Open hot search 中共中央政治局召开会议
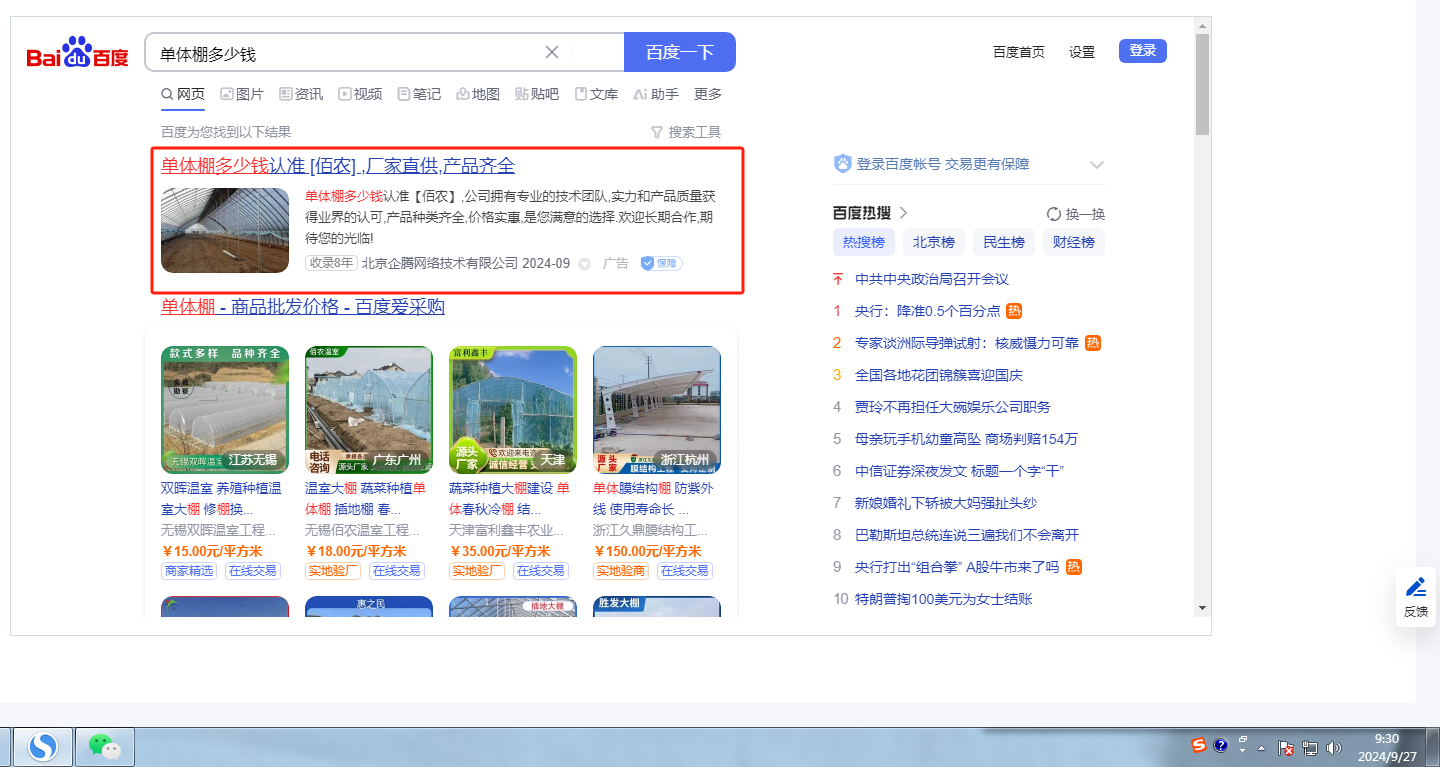Image resolution: width=1440 pixels, height=767 pixels. [x=932, y=279]
